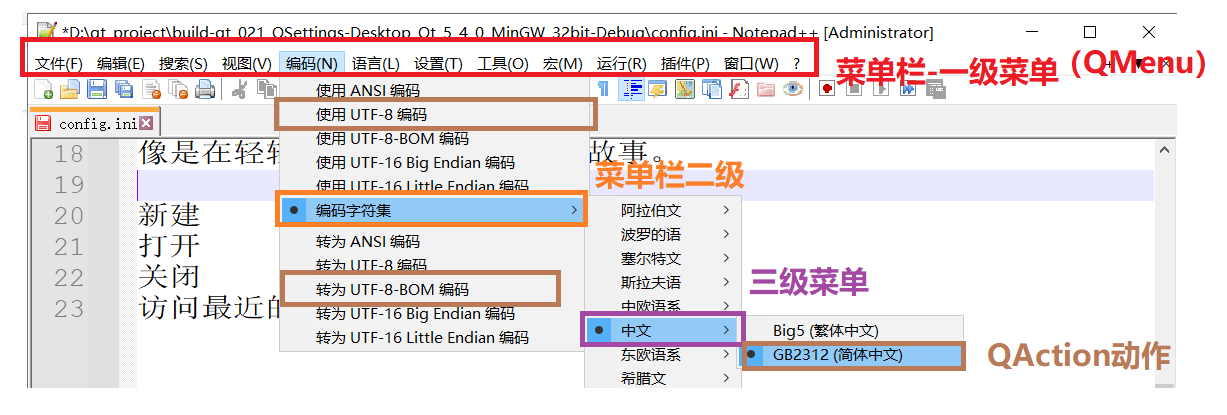Image resolution: width=1227 pixels, height=415 pixels.
Task: Click the New file toolbar icon
Action: point(43,89)
